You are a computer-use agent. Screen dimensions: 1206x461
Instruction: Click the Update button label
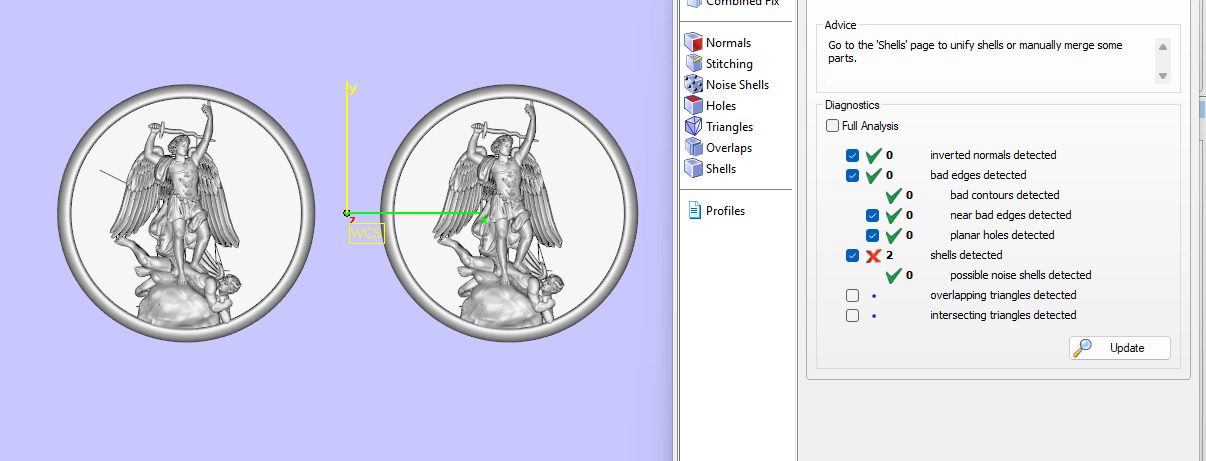(x=1126, y=348)
